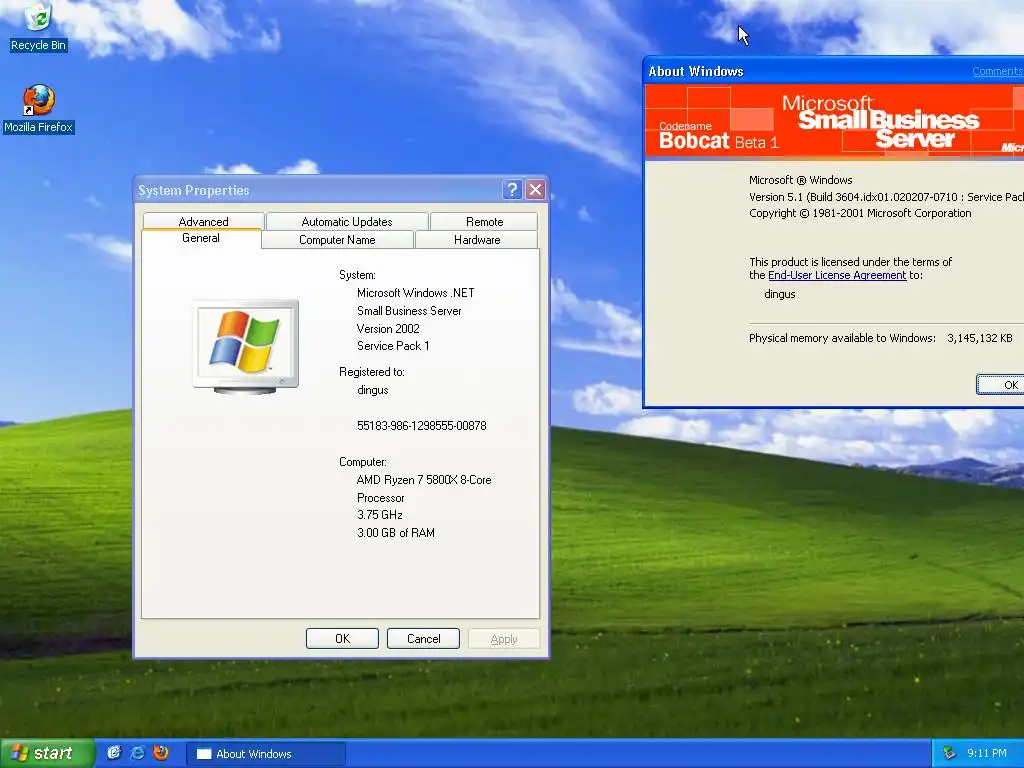
Task: Open the Computer Name tab
Action: [337, 240]
